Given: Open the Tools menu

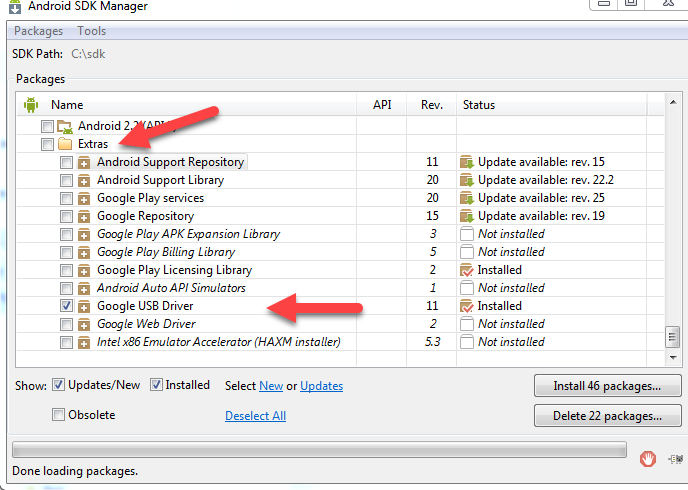Looking at the screenshot, I should point(92,31).
